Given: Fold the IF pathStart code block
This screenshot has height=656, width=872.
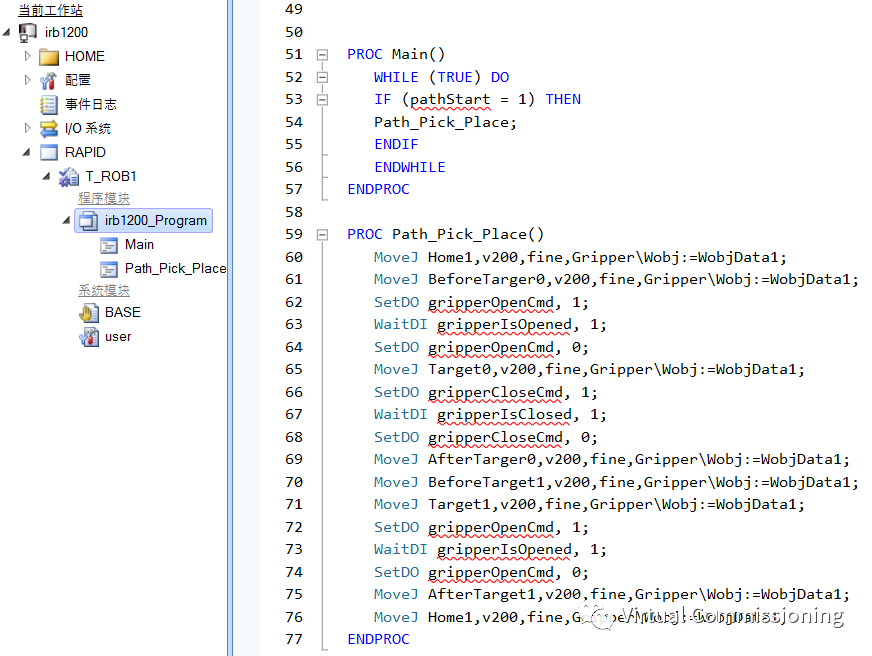Looking at the screenshot, I should [x=323, y=100].
